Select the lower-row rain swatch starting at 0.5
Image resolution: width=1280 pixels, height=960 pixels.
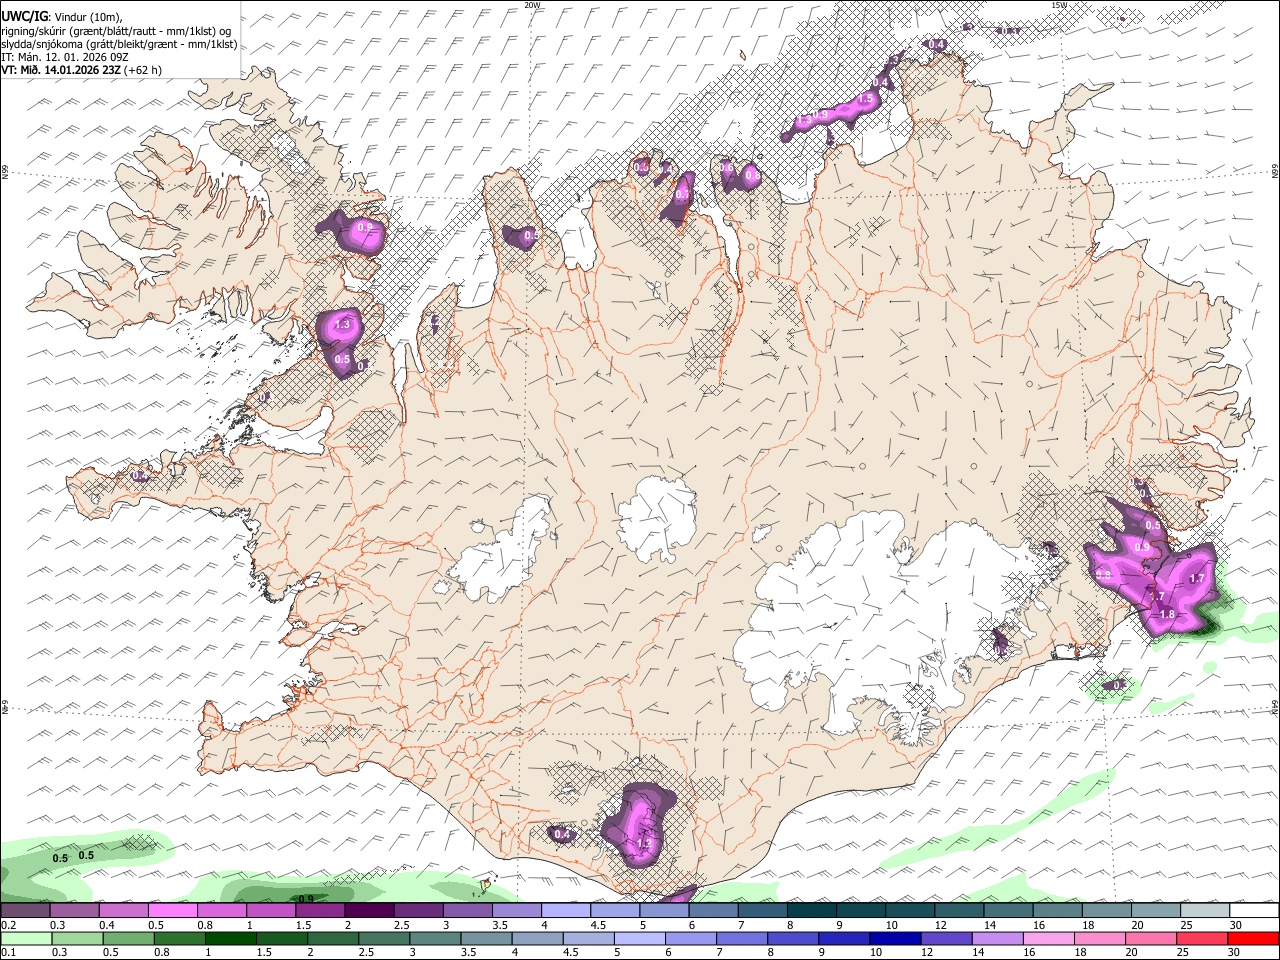(128, 939)
